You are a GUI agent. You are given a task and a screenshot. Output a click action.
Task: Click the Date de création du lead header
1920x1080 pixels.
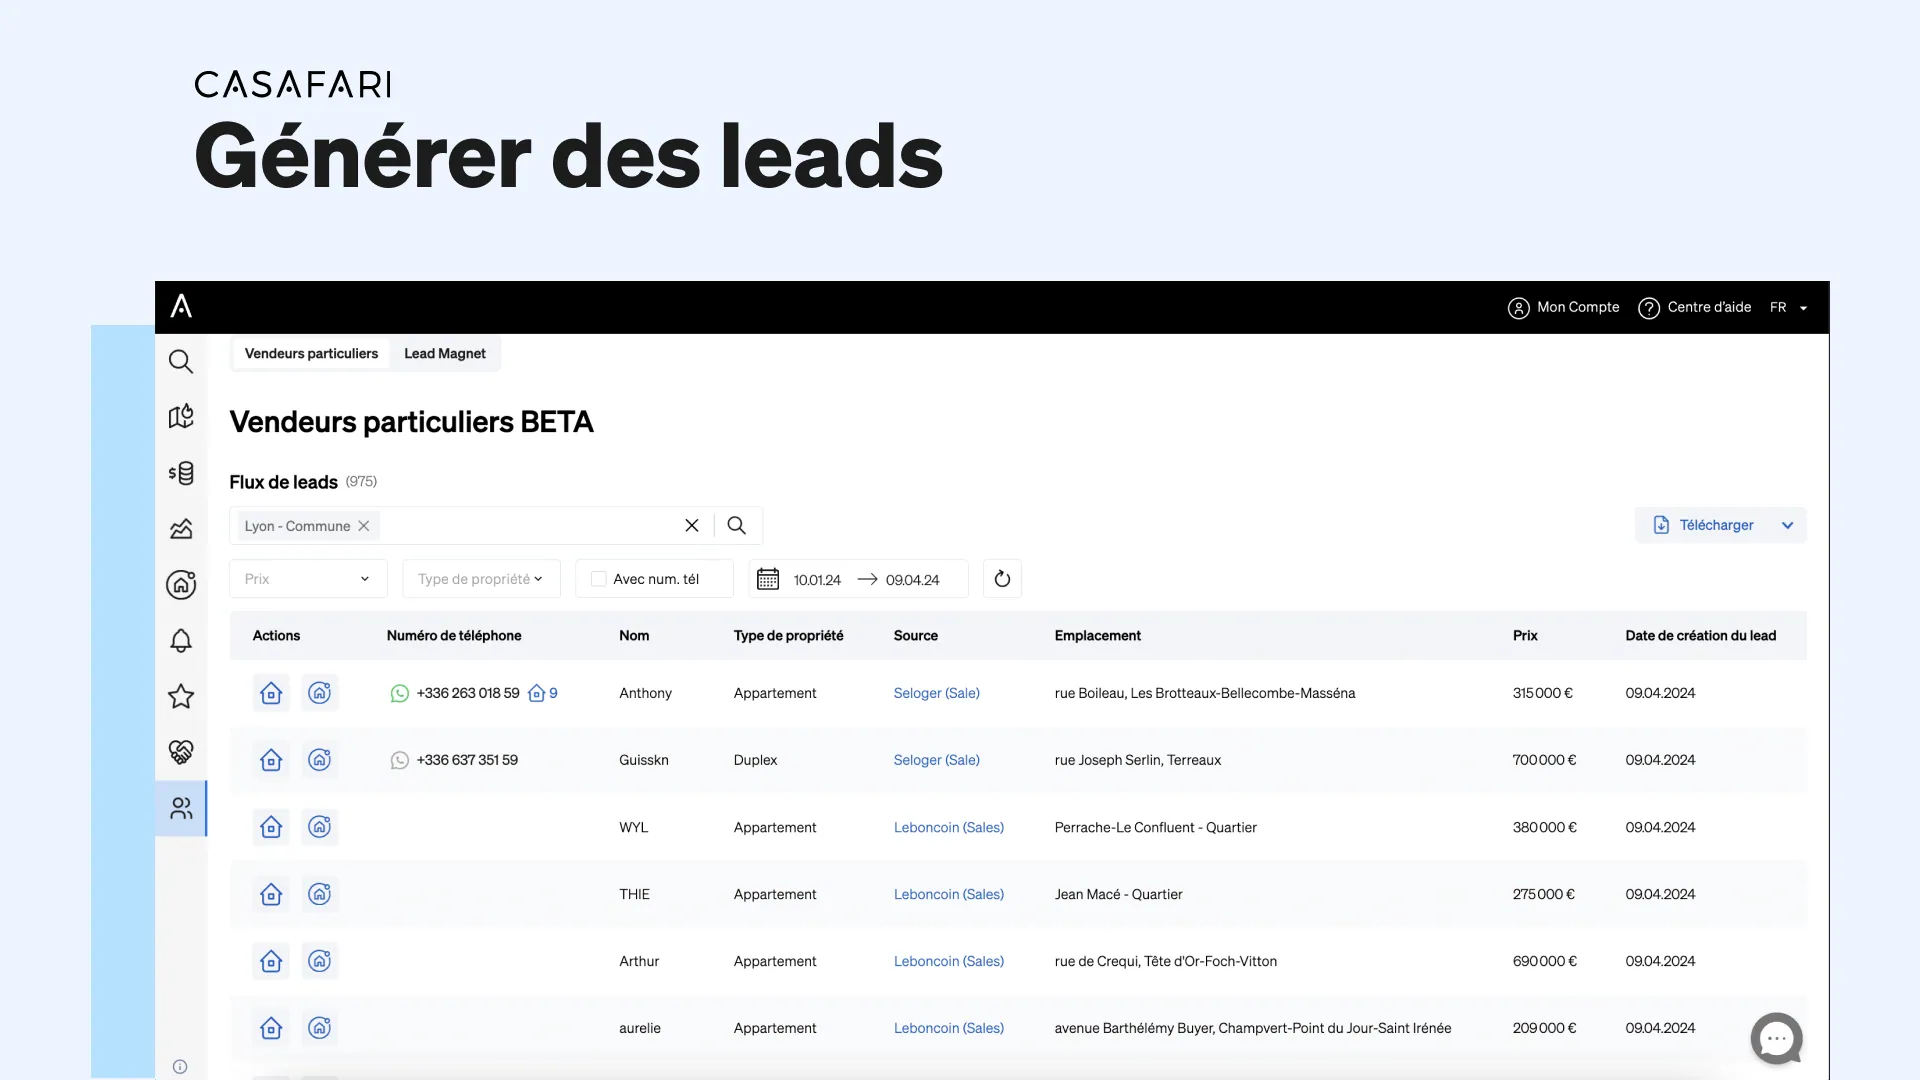pyautogui.click(x=1700, y=636)
